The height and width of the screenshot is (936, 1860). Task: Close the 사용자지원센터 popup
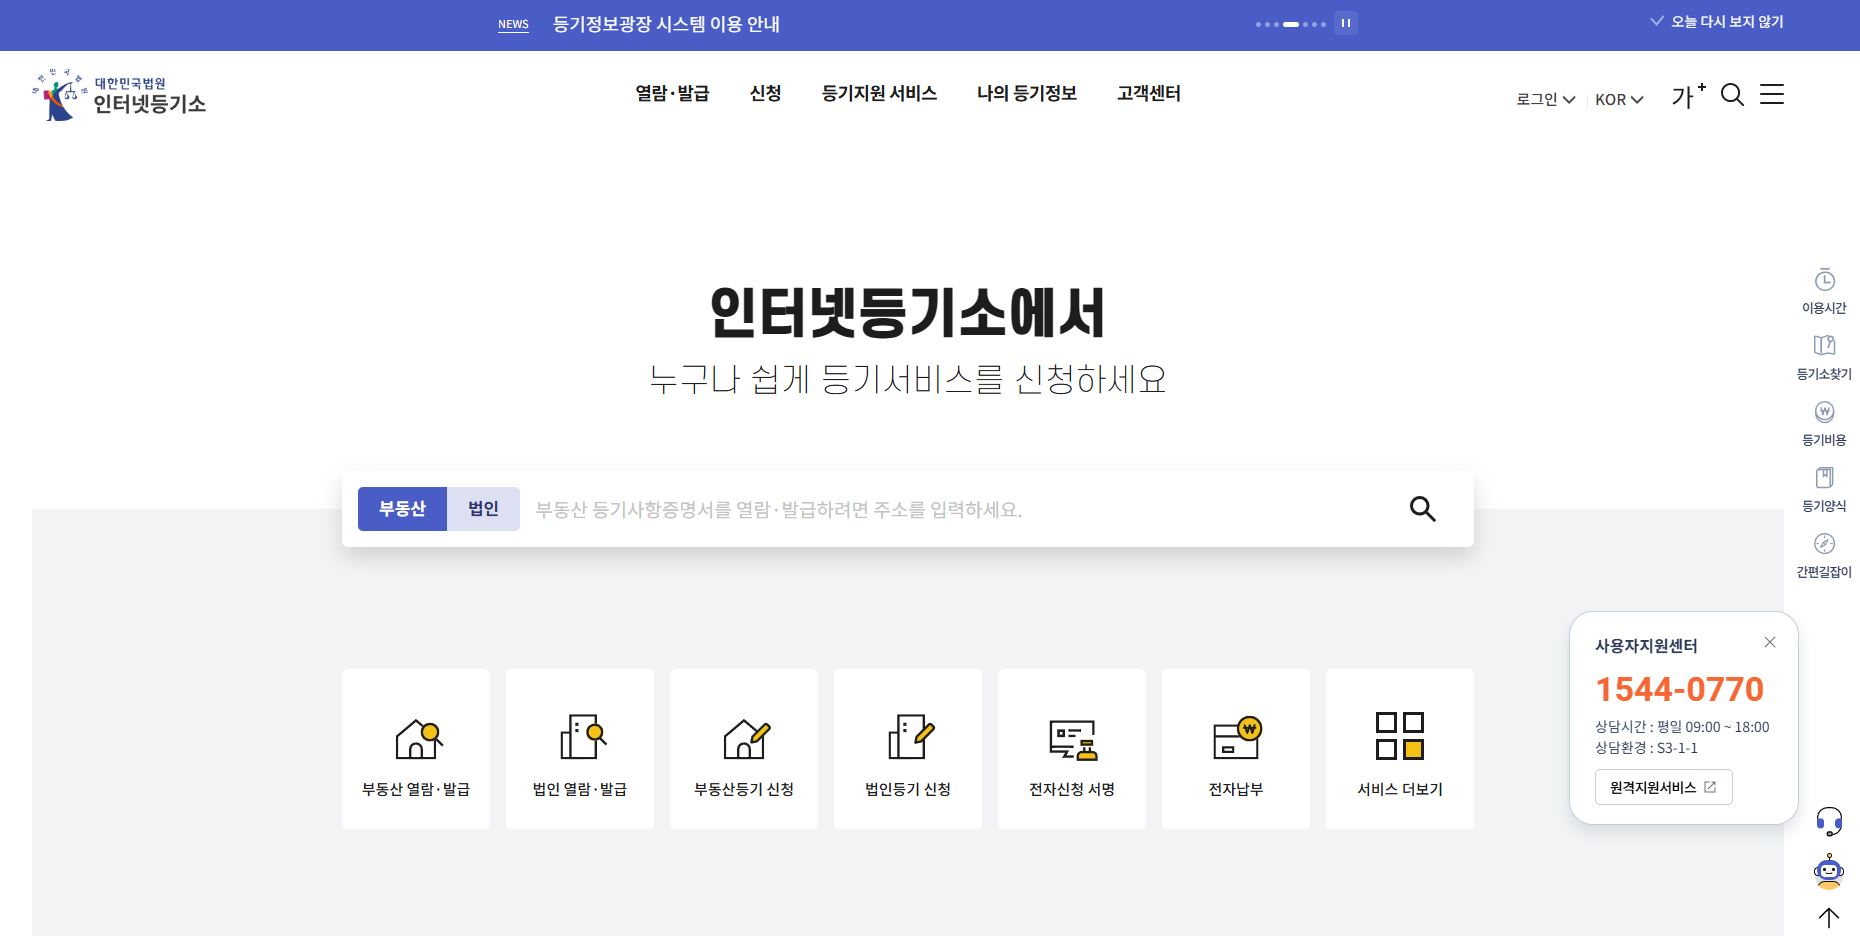pos(1770,642)
